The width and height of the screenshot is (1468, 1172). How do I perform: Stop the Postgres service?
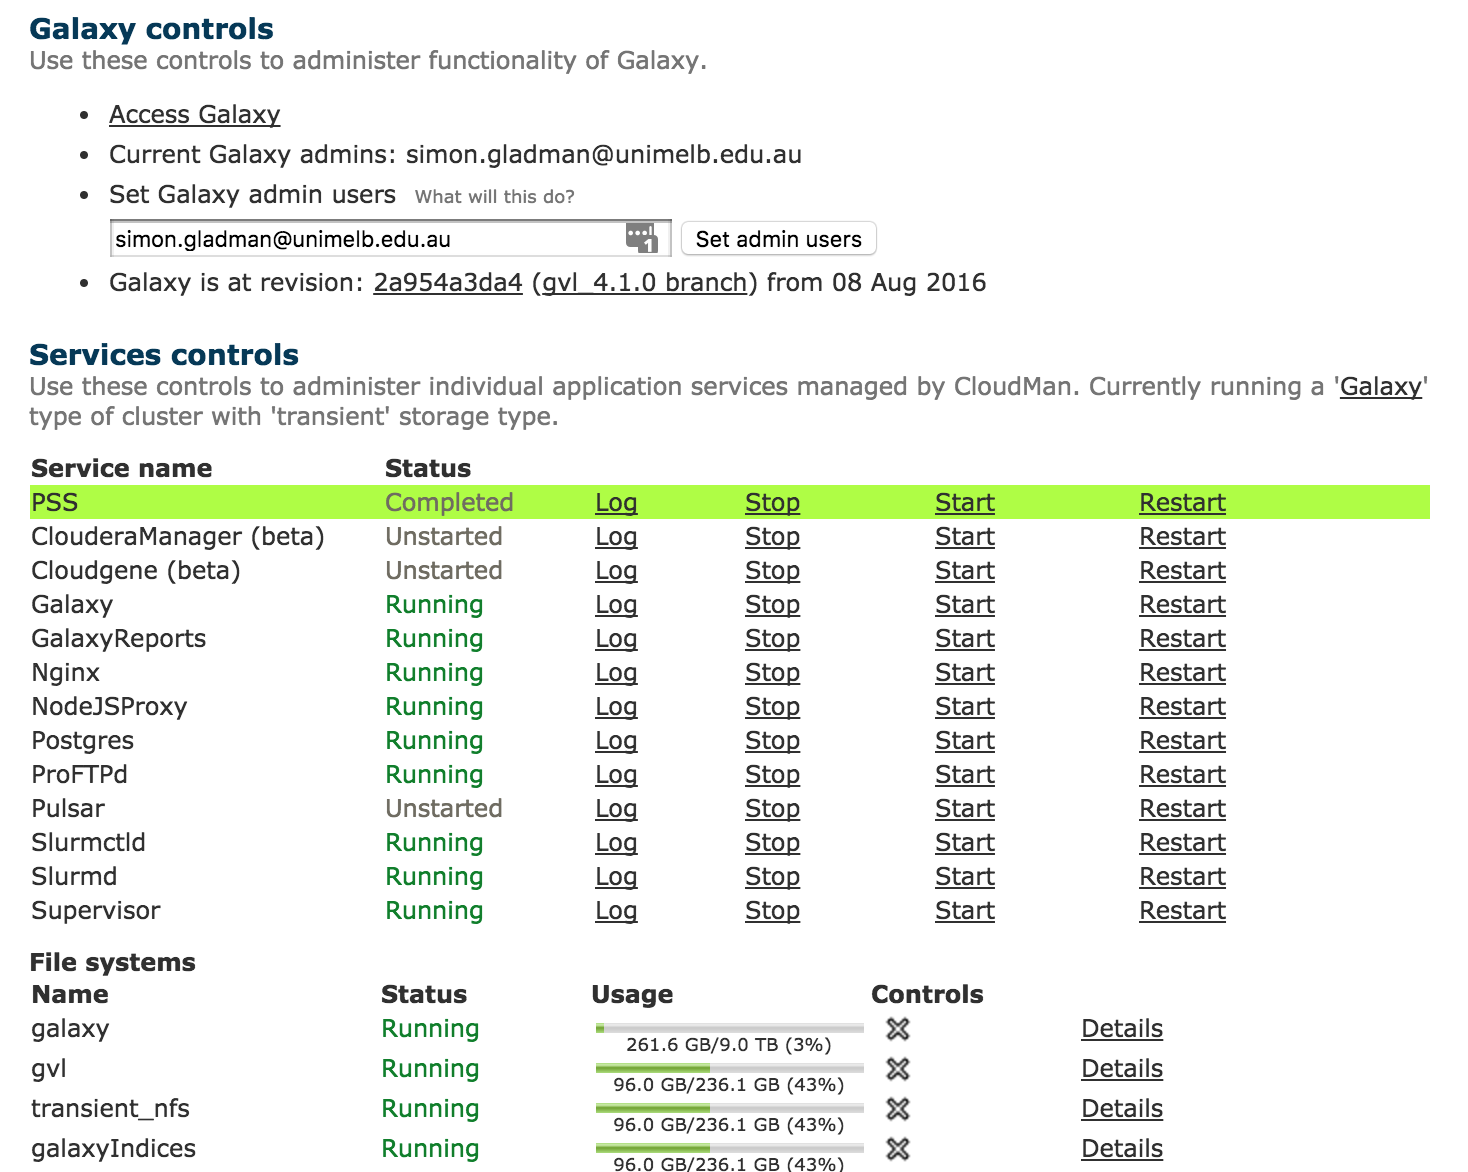[772, 741]
